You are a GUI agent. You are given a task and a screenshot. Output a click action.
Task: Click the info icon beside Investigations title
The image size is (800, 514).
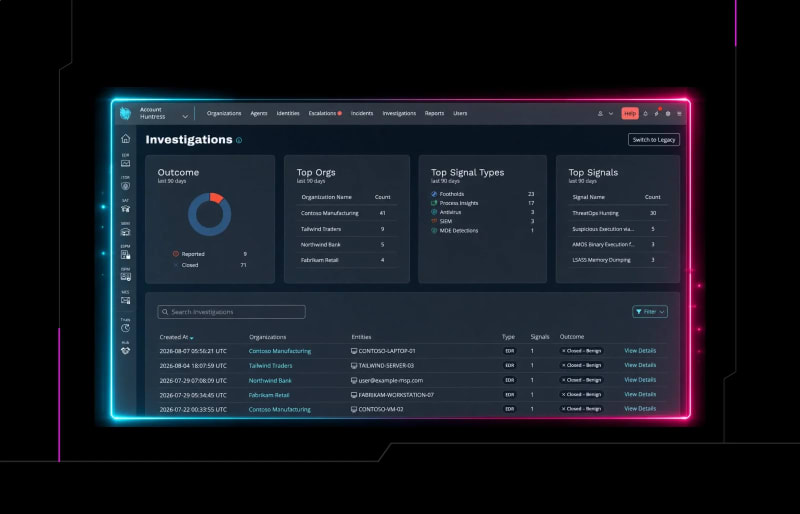tap(239, 140)
